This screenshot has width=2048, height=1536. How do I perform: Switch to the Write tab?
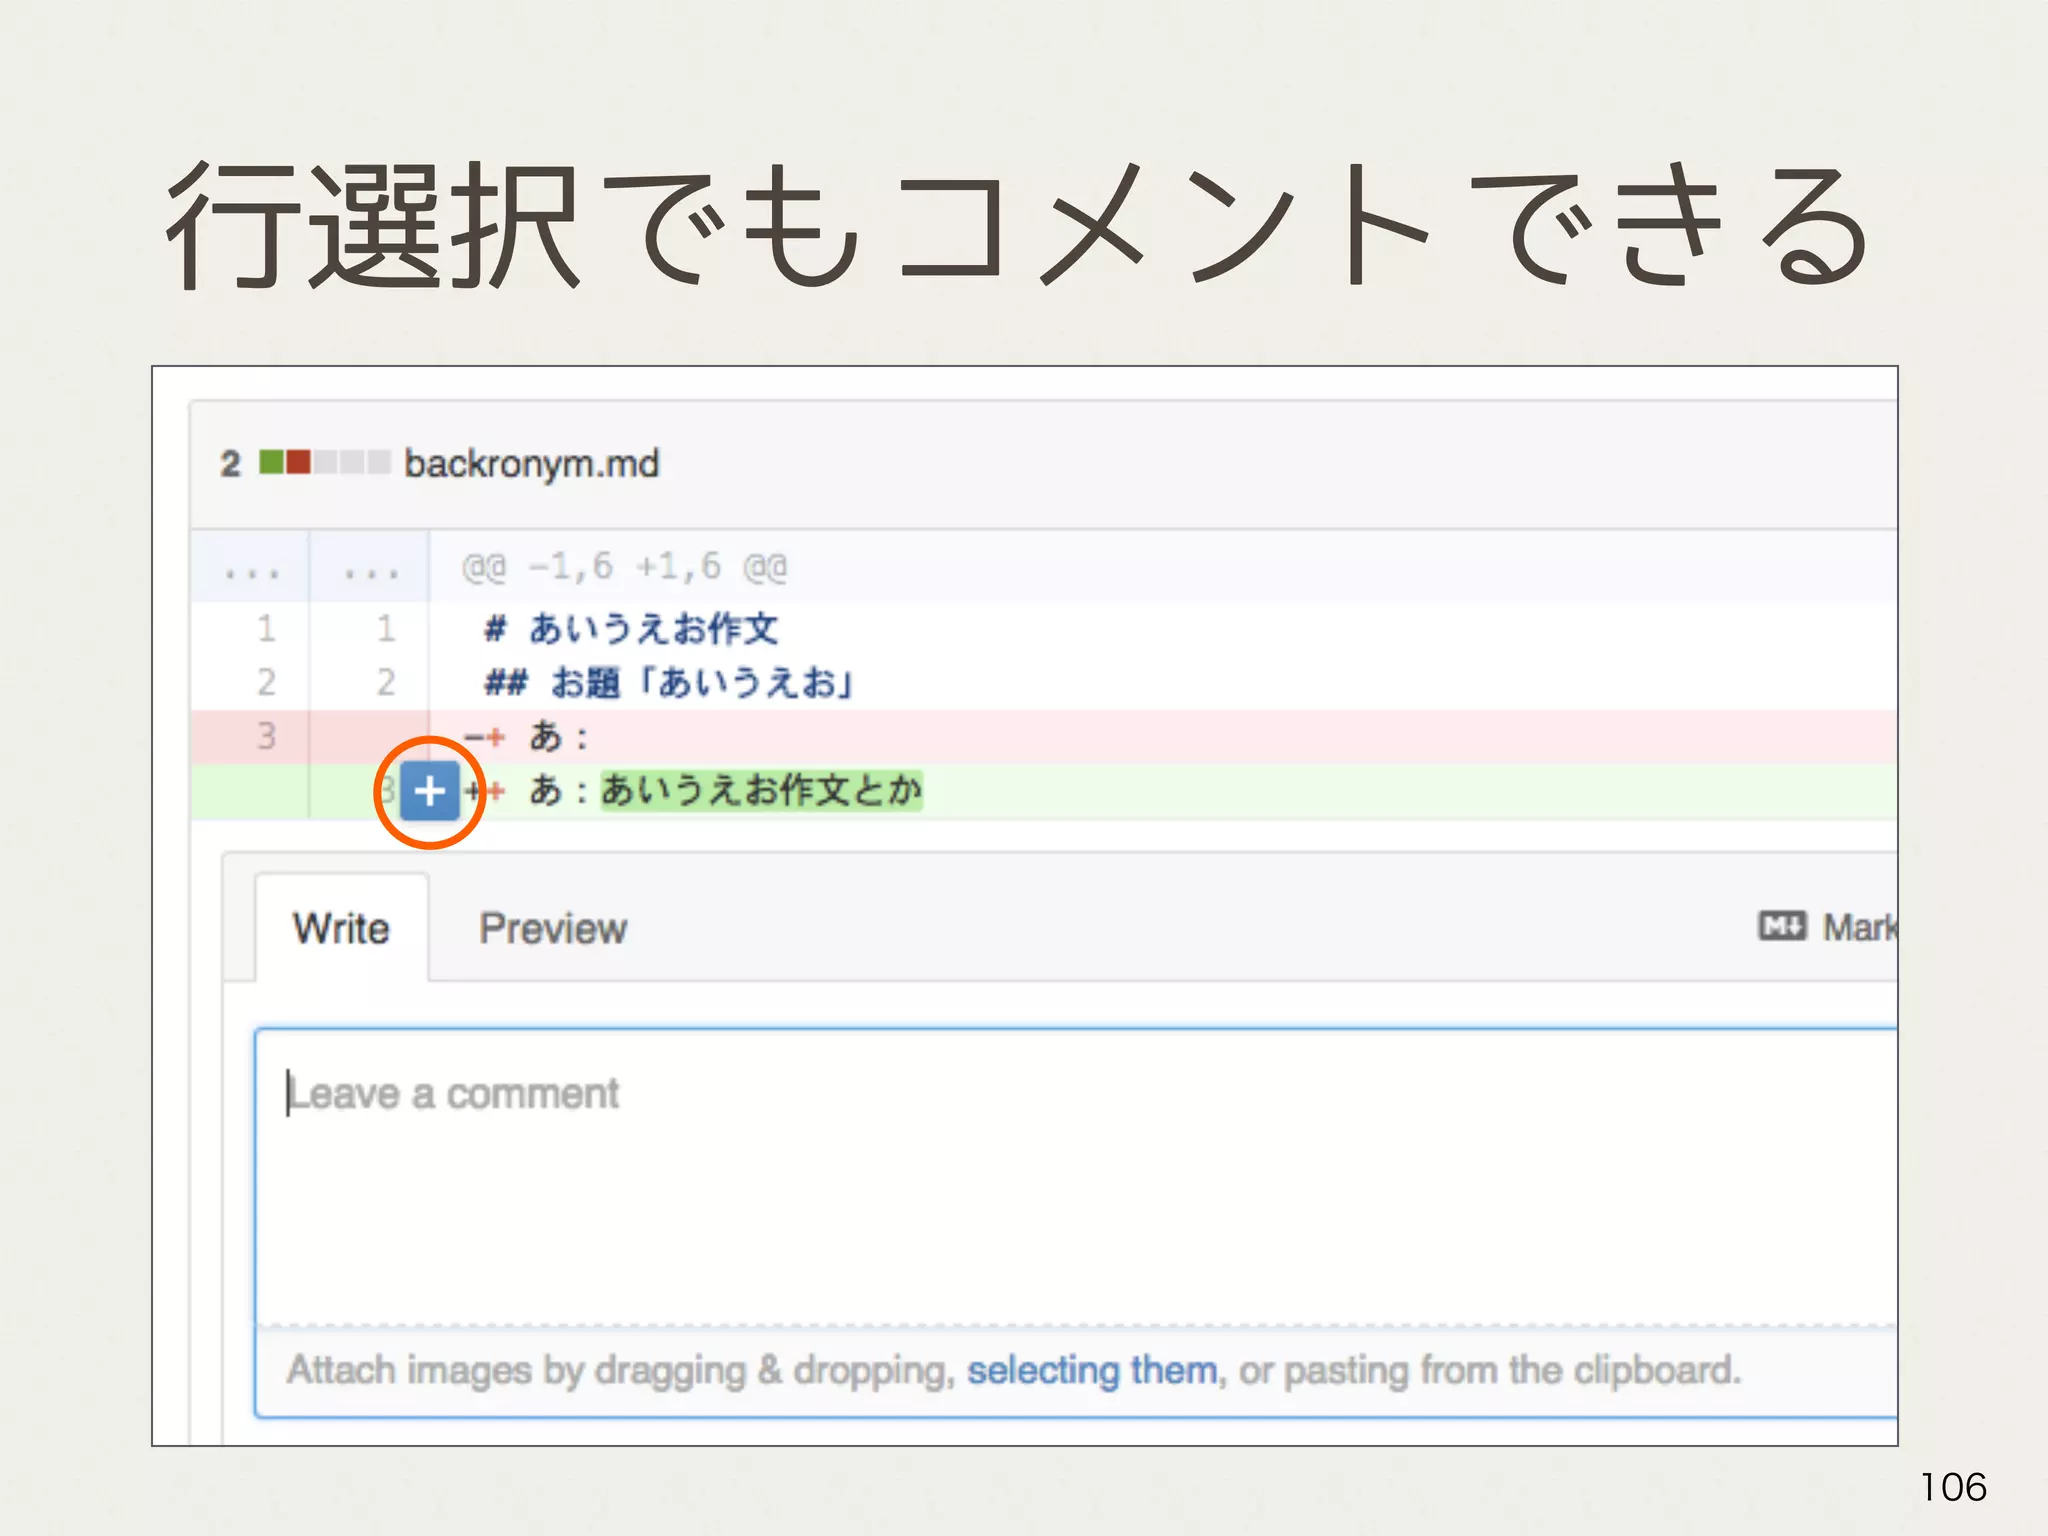pyautogui.click(x=341, y=928)
